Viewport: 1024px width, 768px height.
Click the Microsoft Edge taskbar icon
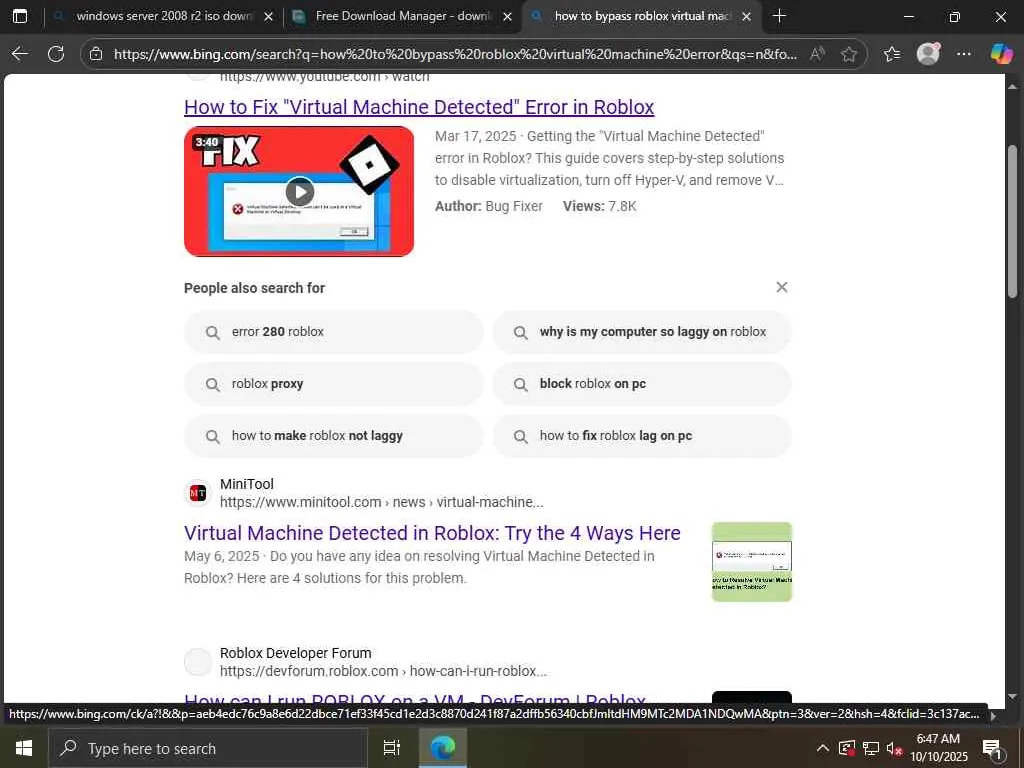coord(443,748)
